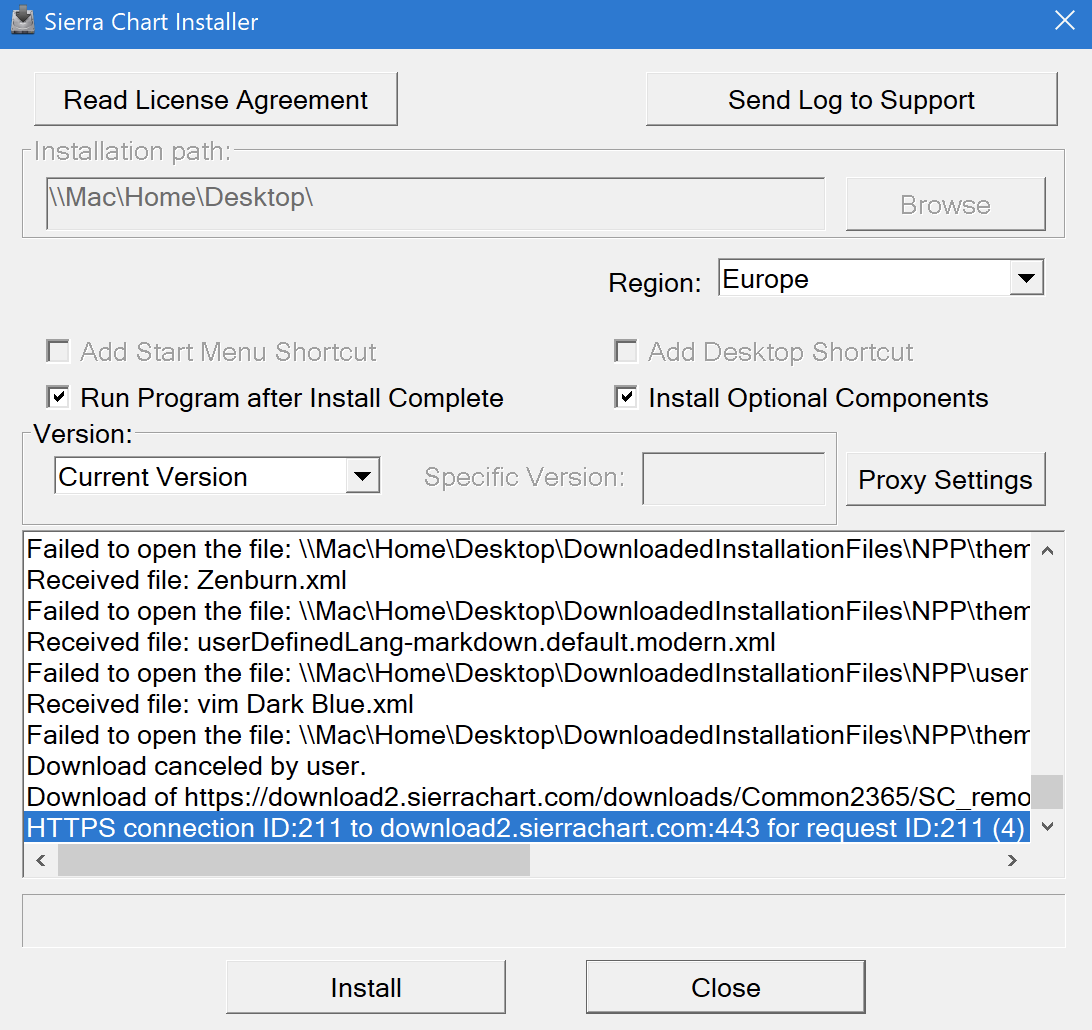Image resolution: width=1092 pixels, height=1030 pixels.
Task: Open the Current Version combo box
Action: pos(217,476)
